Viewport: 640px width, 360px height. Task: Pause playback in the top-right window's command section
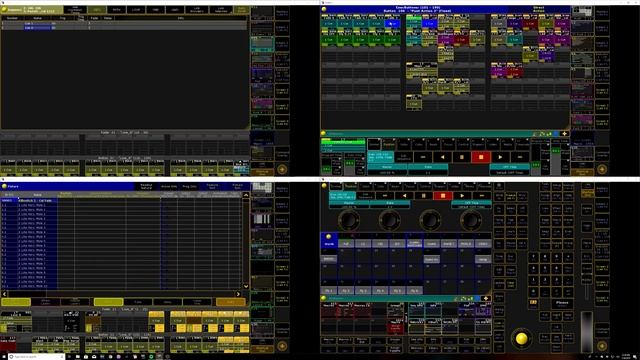(x=462, y=157)
